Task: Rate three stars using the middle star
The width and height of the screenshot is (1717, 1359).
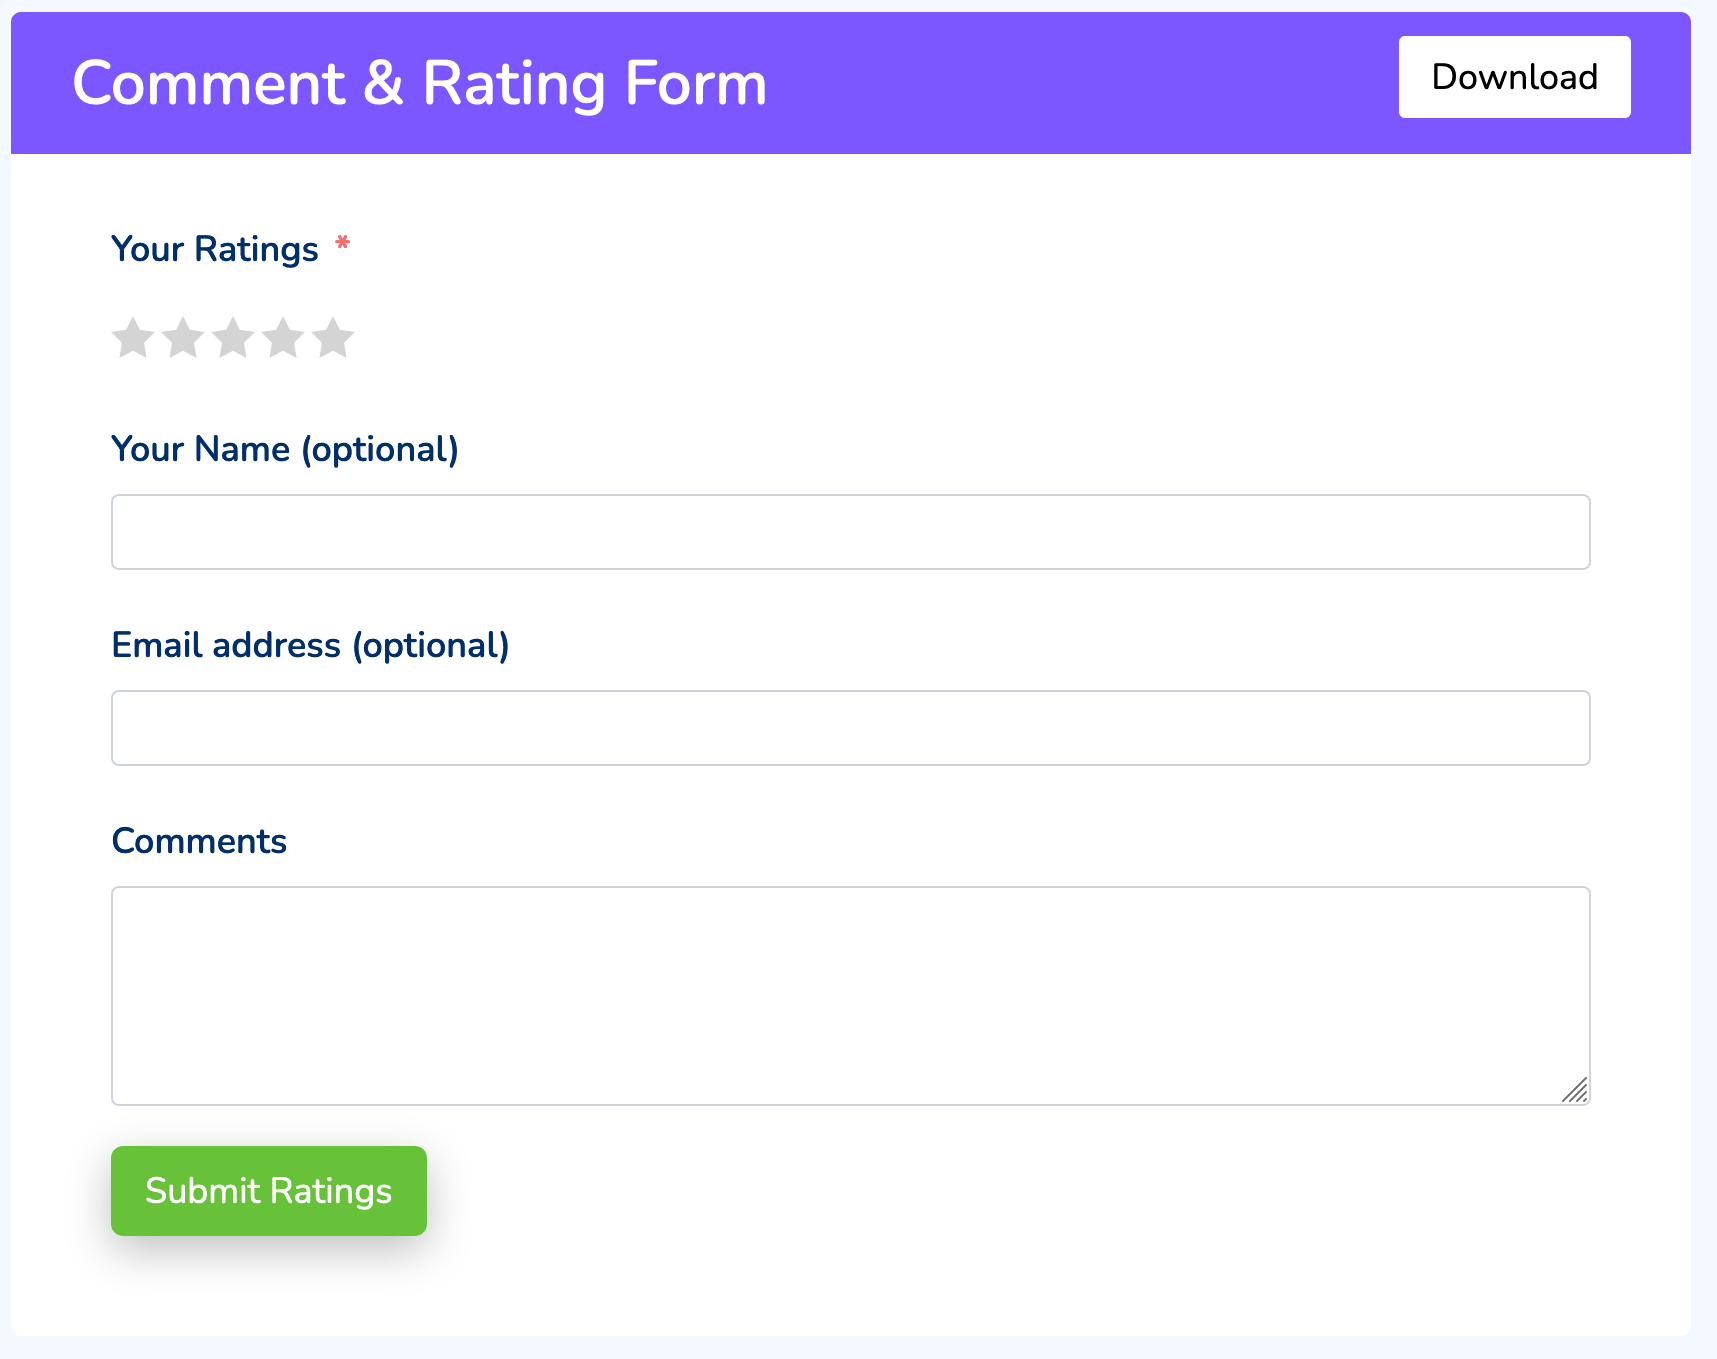Action: (233, 338)
